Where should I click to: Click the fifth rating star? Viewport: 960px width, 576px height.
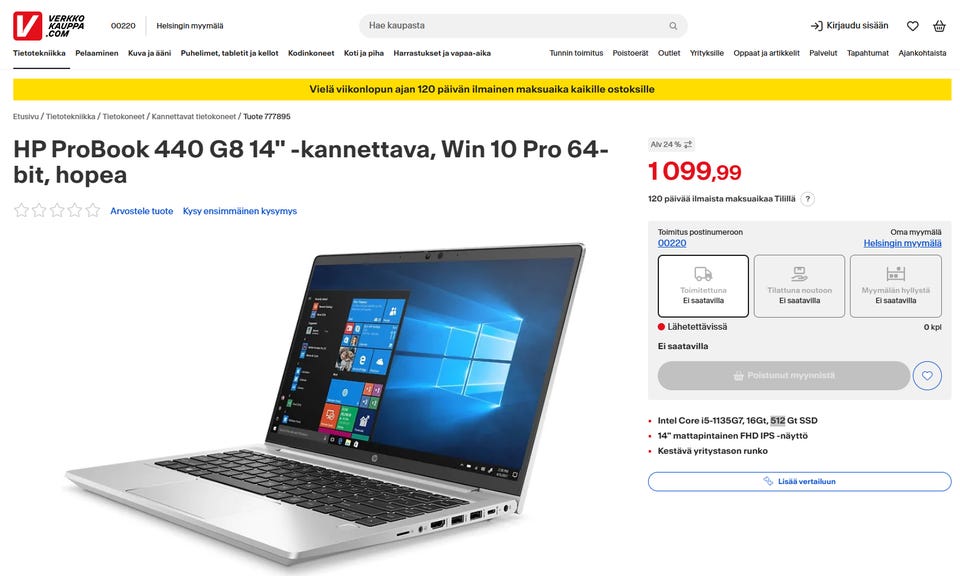[92, 211]
